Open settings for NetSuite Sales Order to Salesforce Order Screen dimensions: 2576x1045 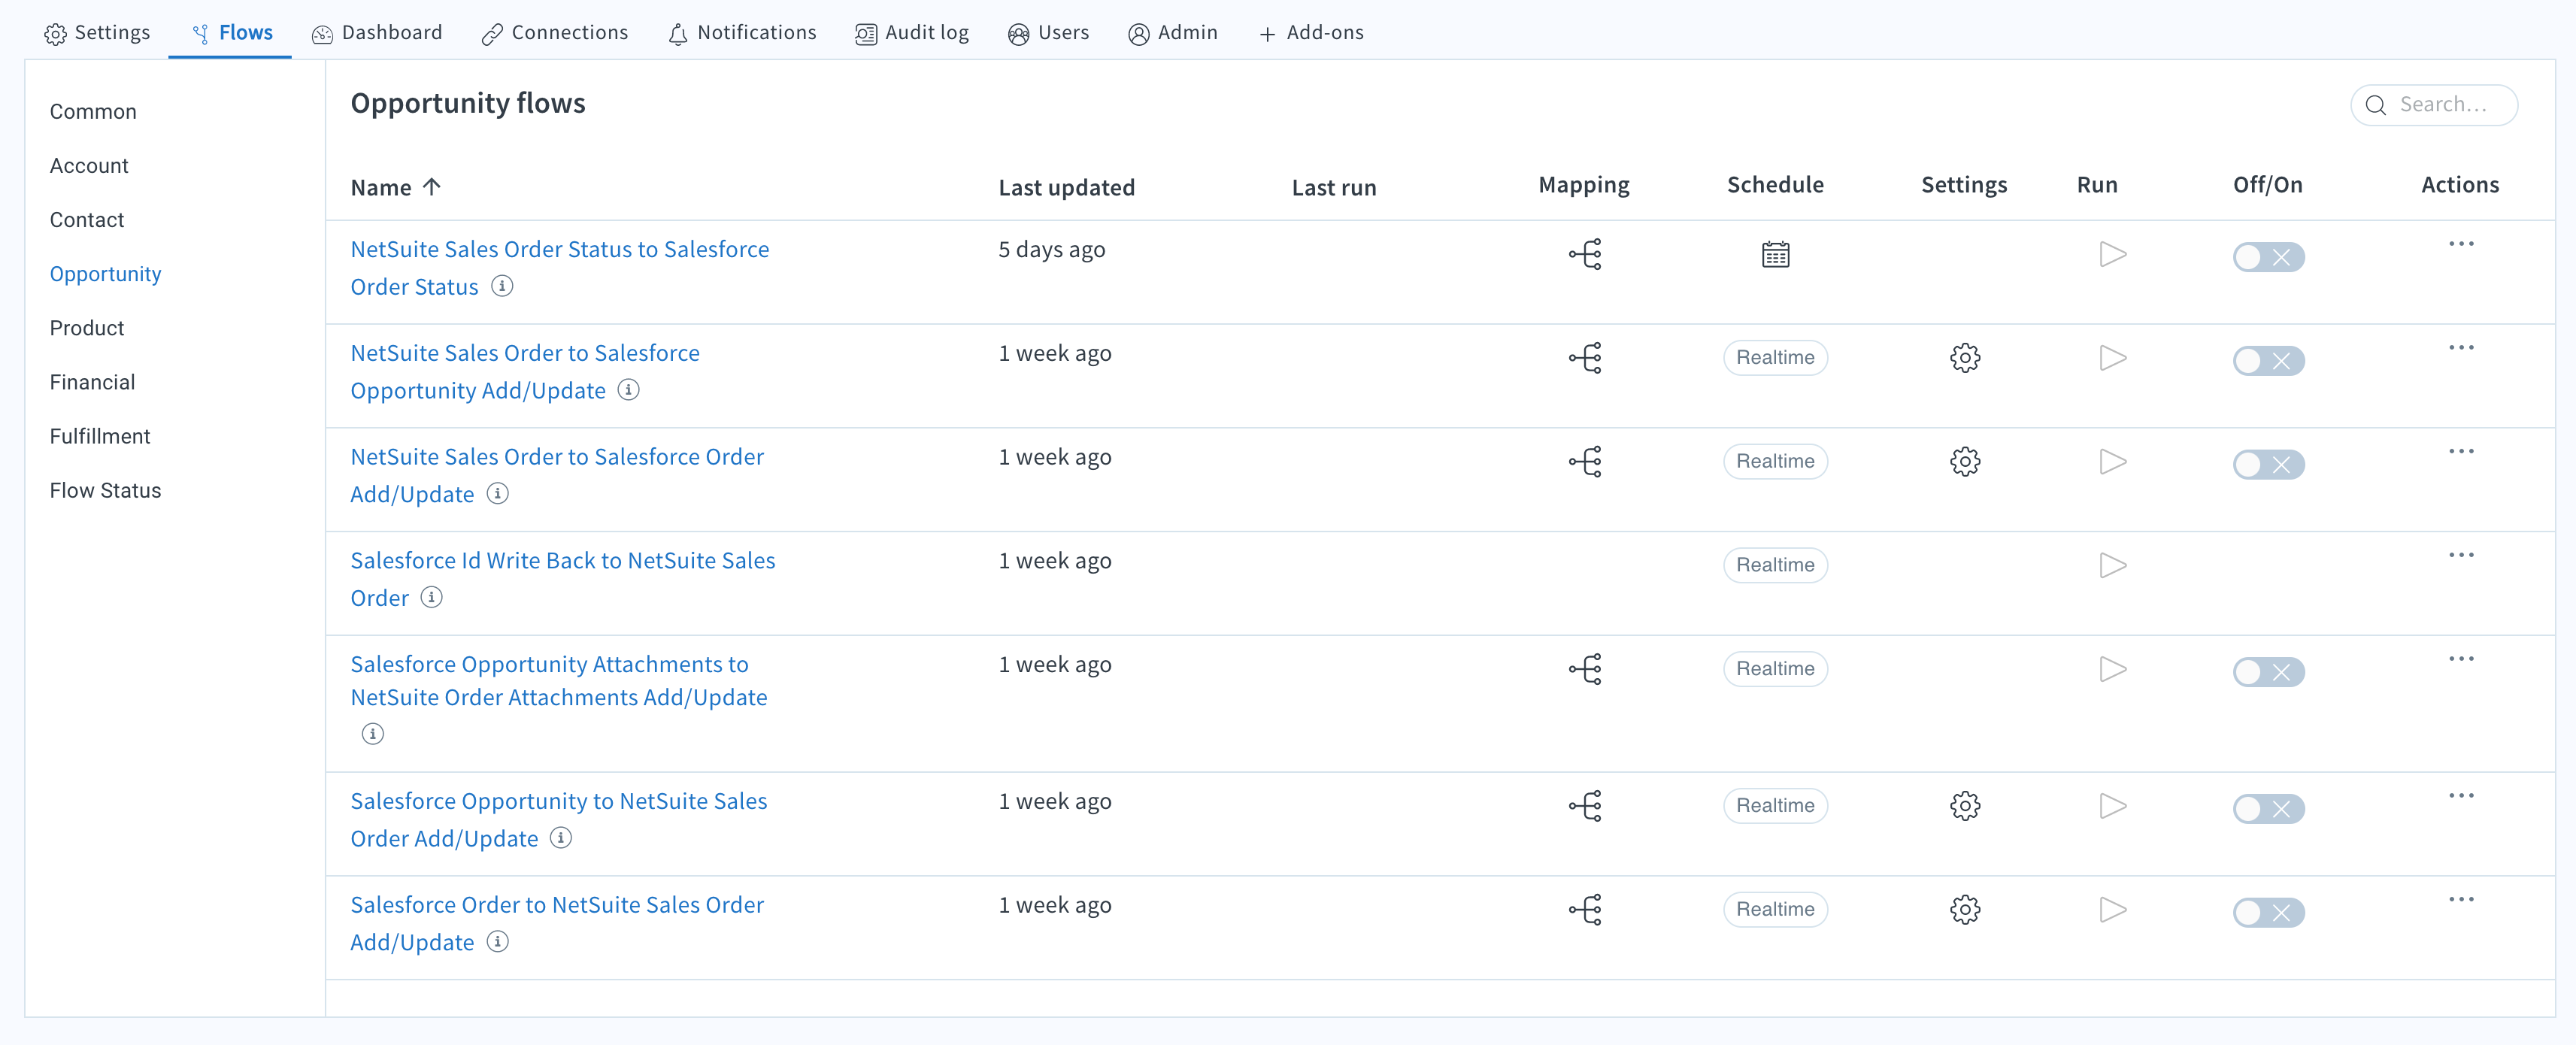point(1965,462)
